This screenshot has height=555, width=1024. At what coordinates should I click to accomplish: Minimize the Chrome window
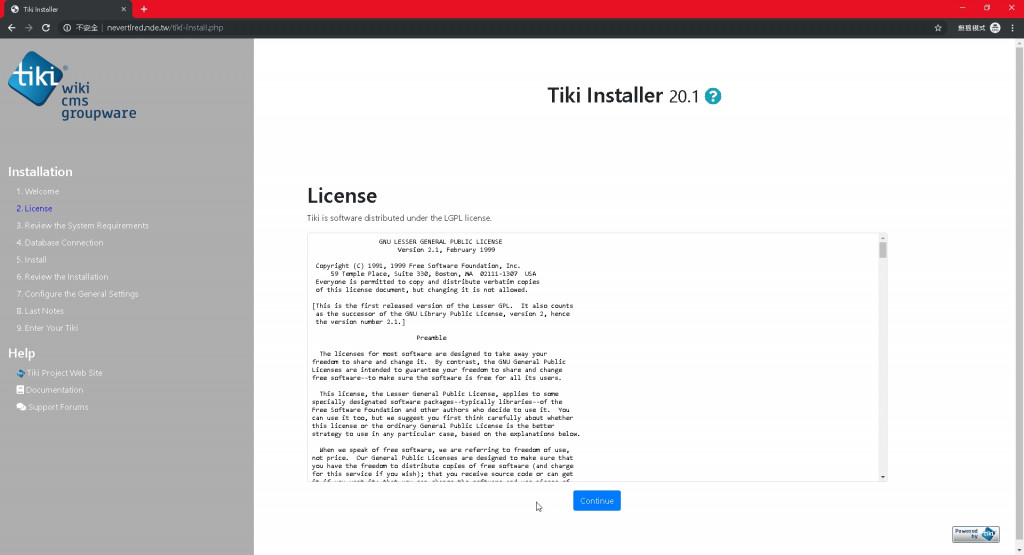coord(962,8)
